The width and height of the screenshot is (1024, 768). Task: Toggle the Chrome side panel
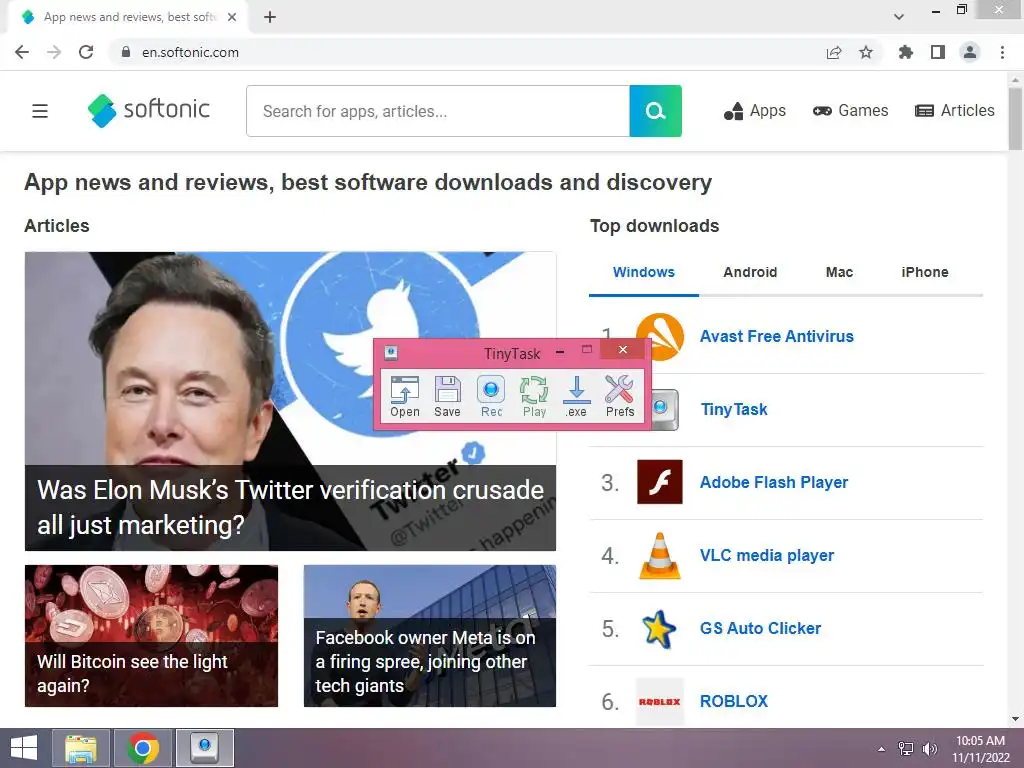[x=938, y=52]
